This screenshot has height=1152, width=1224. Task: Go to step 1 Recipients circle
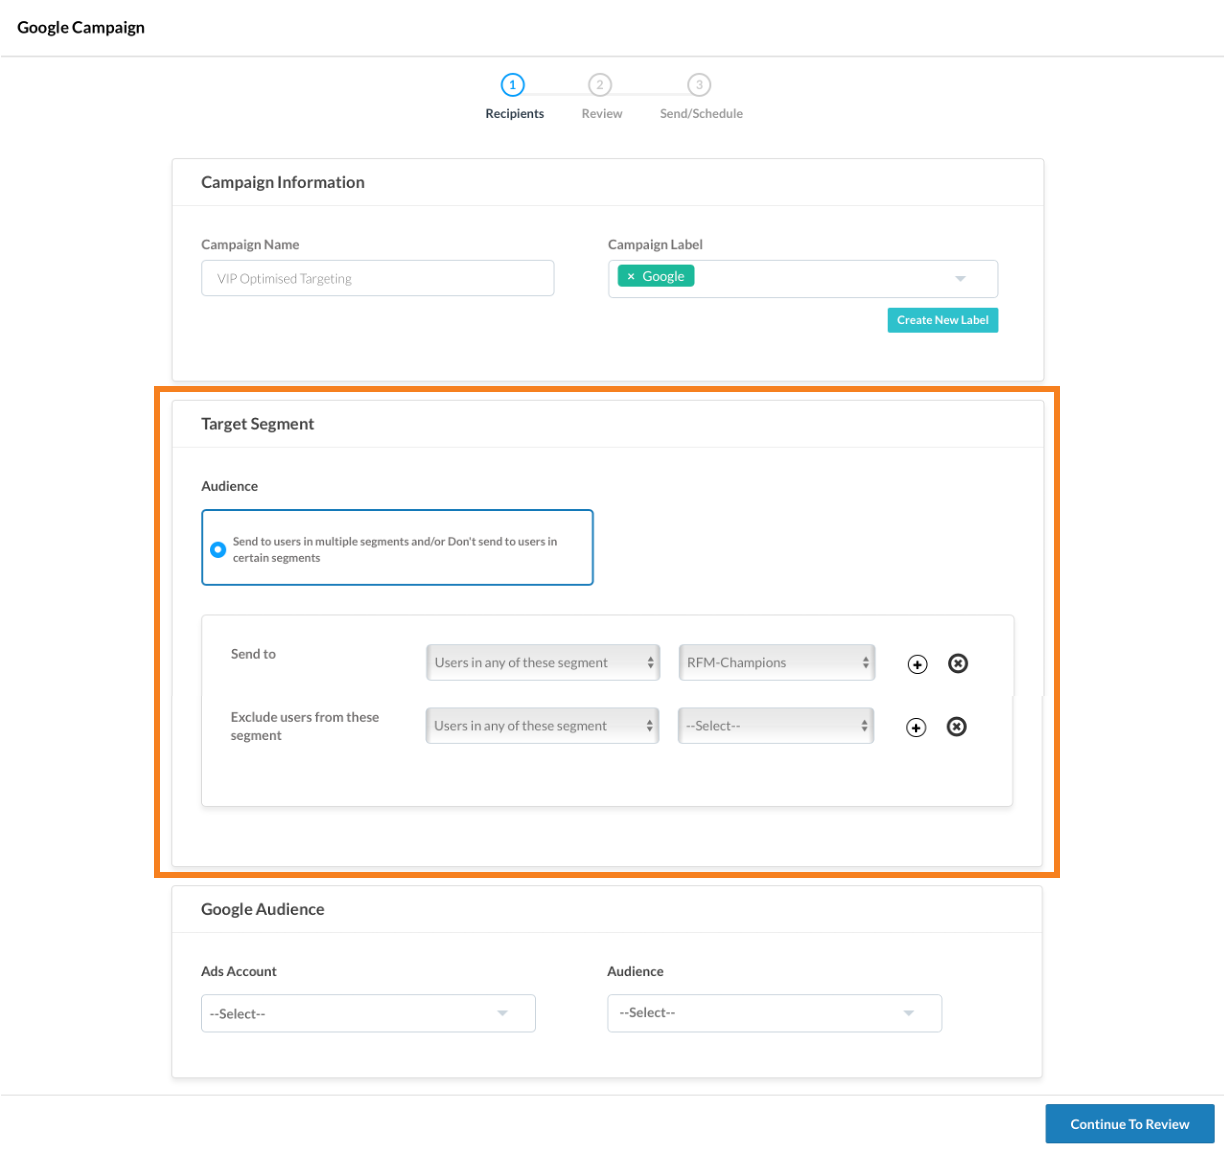tap(512, 85)
